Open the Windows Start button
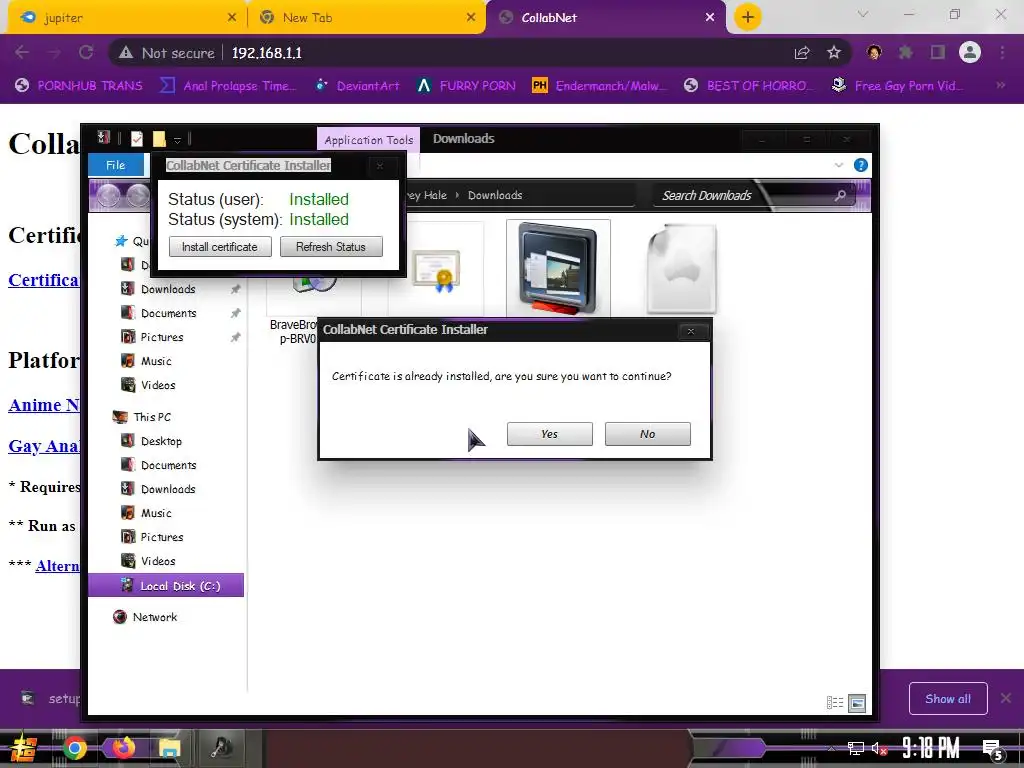This screenshot has height=768, width=1024. [23, 748]
